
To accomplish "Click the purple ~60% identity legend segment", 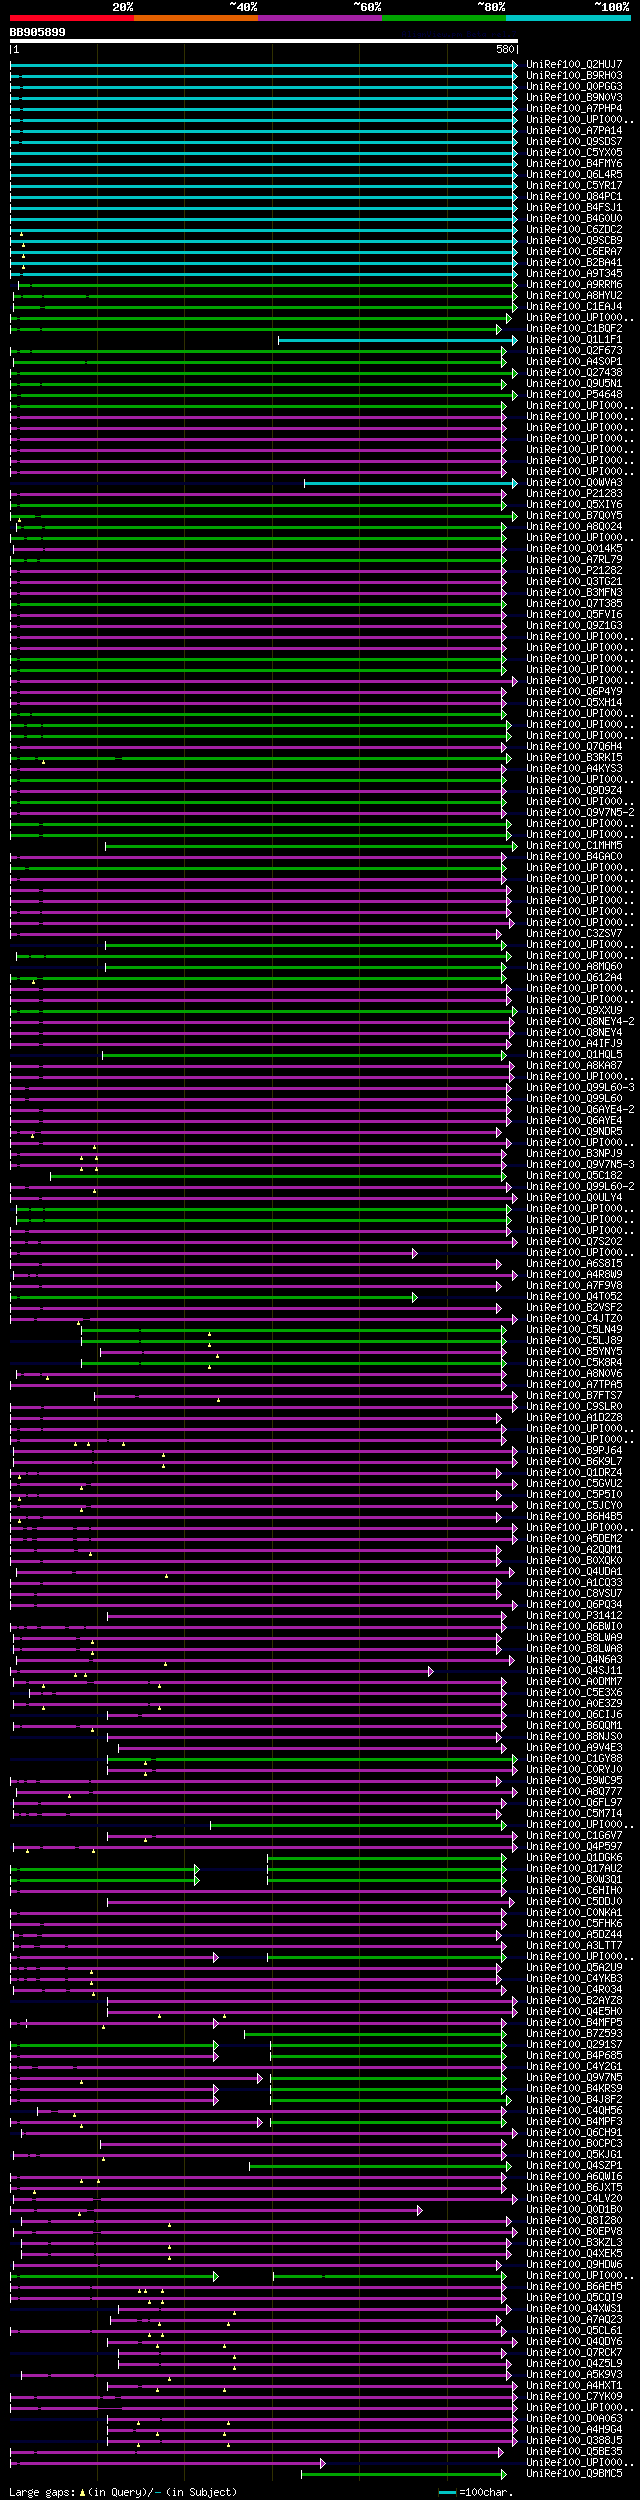I will pos(320,18).
